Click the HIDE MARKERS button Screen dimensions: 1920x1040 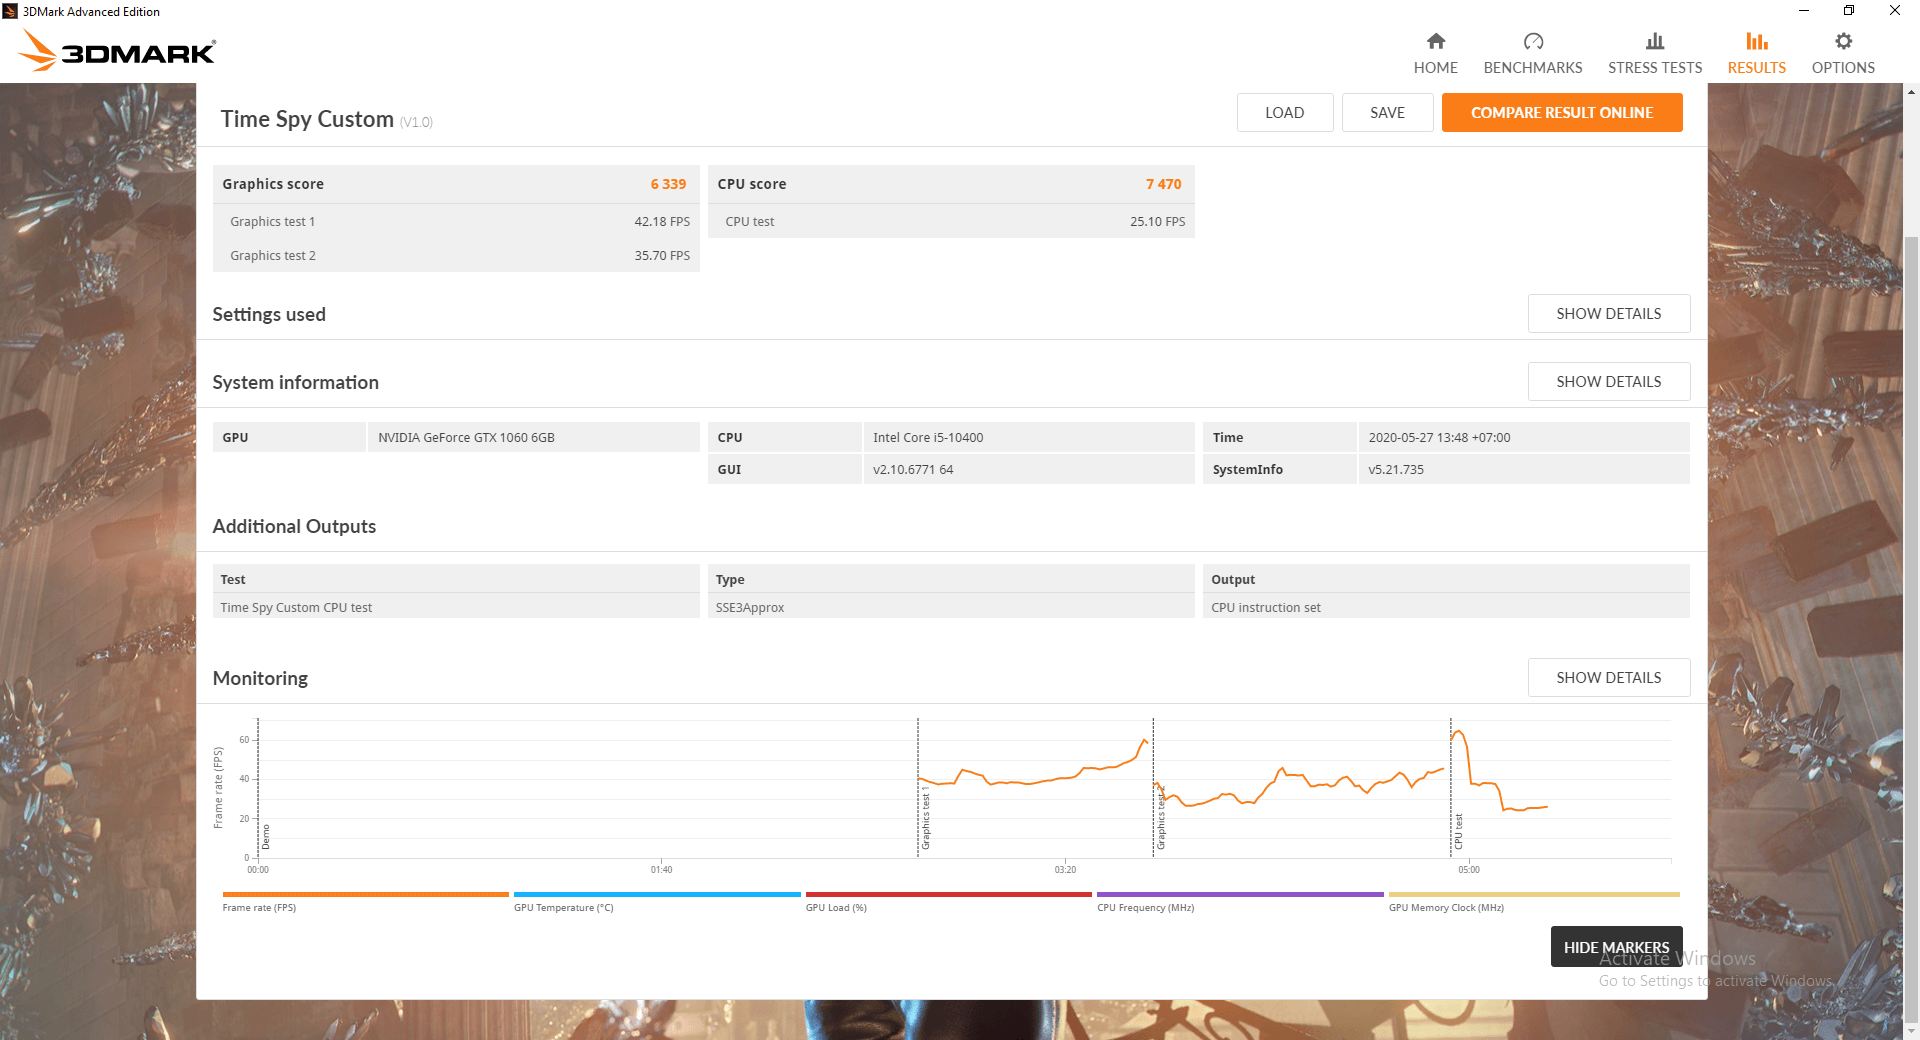[x=1616, y=947]
